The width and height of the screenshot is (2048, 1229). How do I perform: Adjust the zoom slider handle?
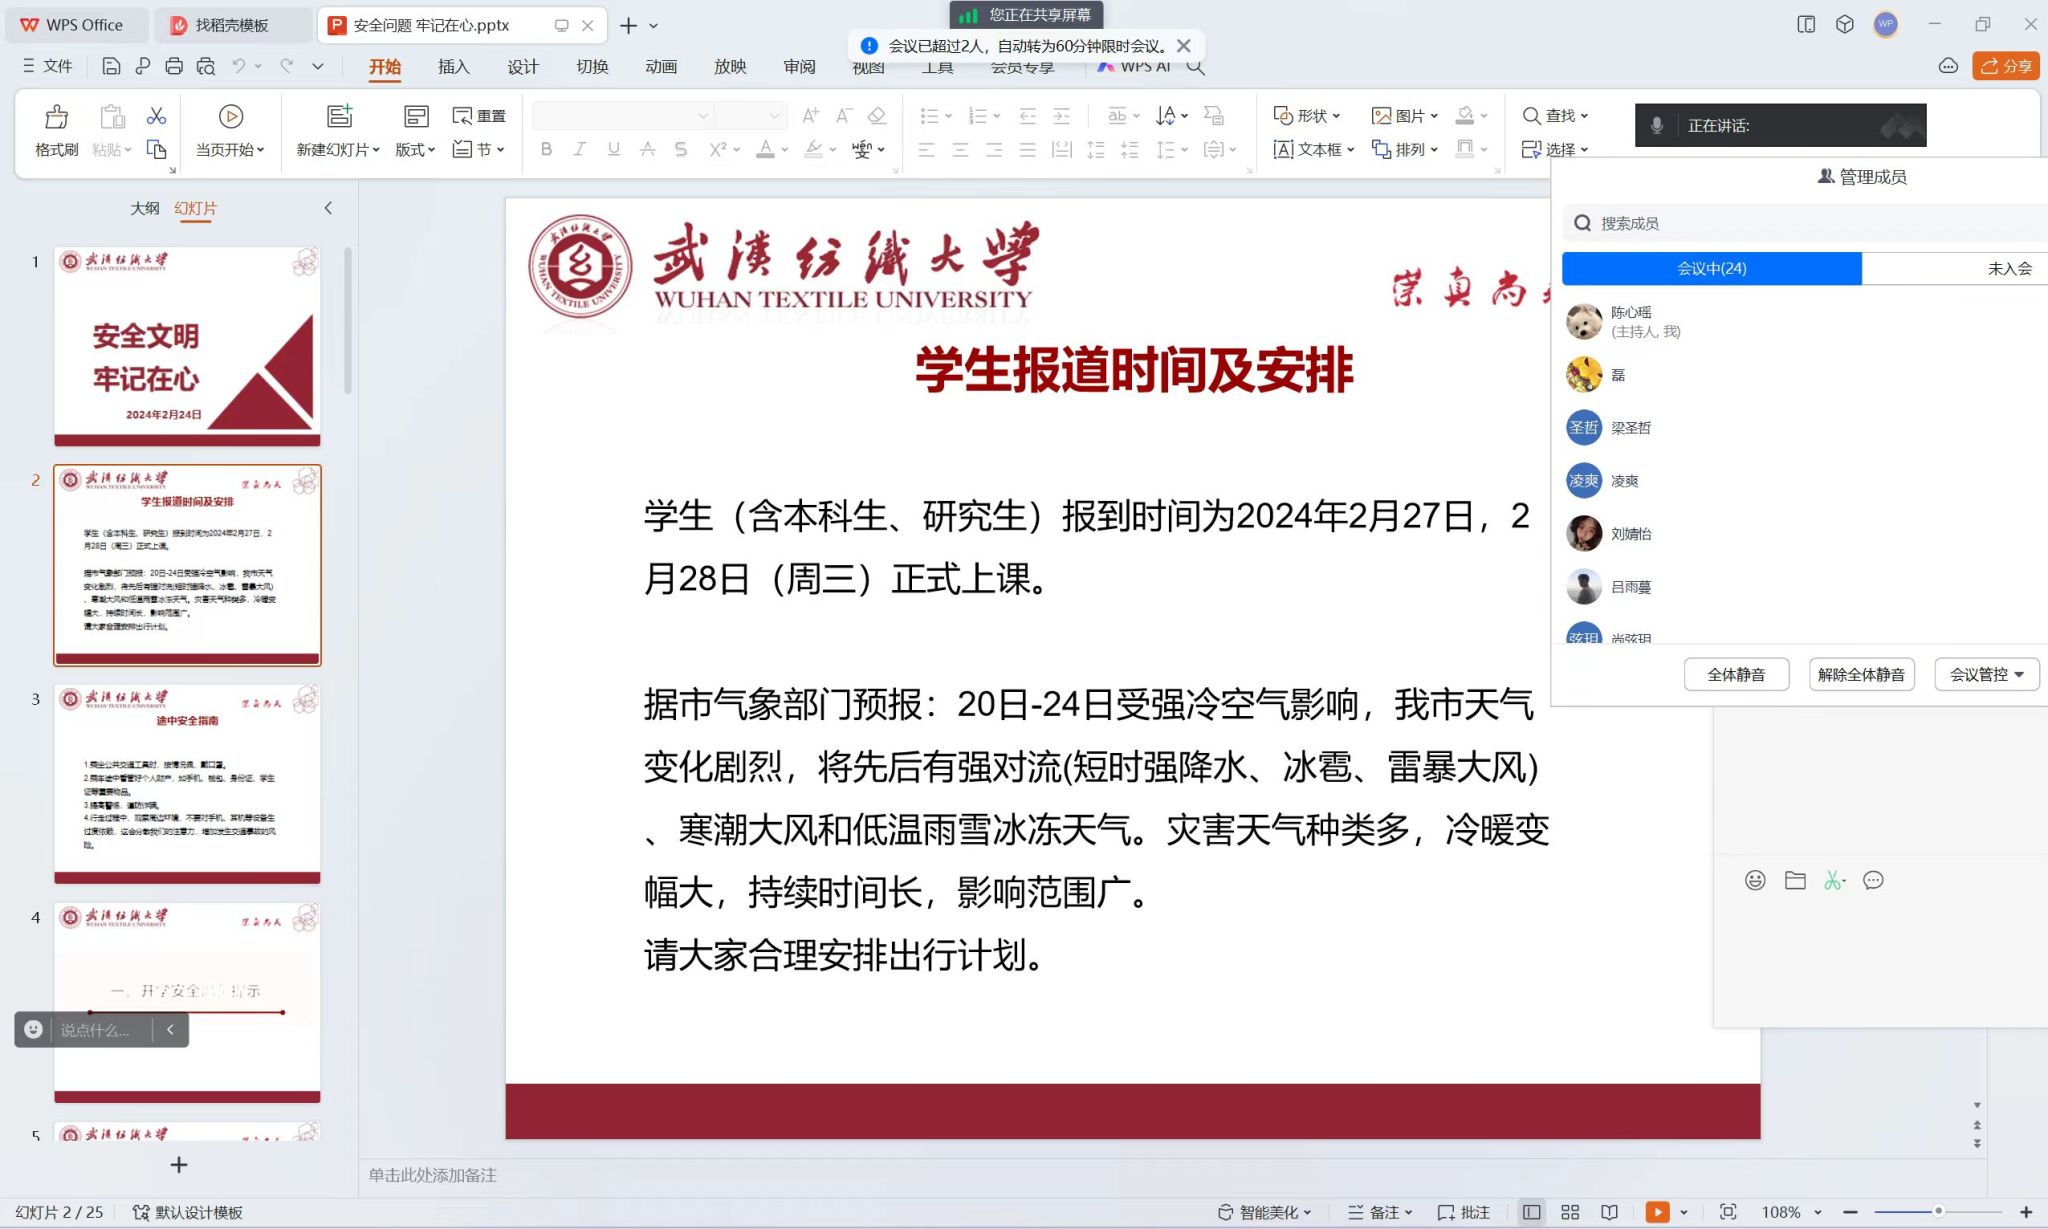coord(1938,1212)
